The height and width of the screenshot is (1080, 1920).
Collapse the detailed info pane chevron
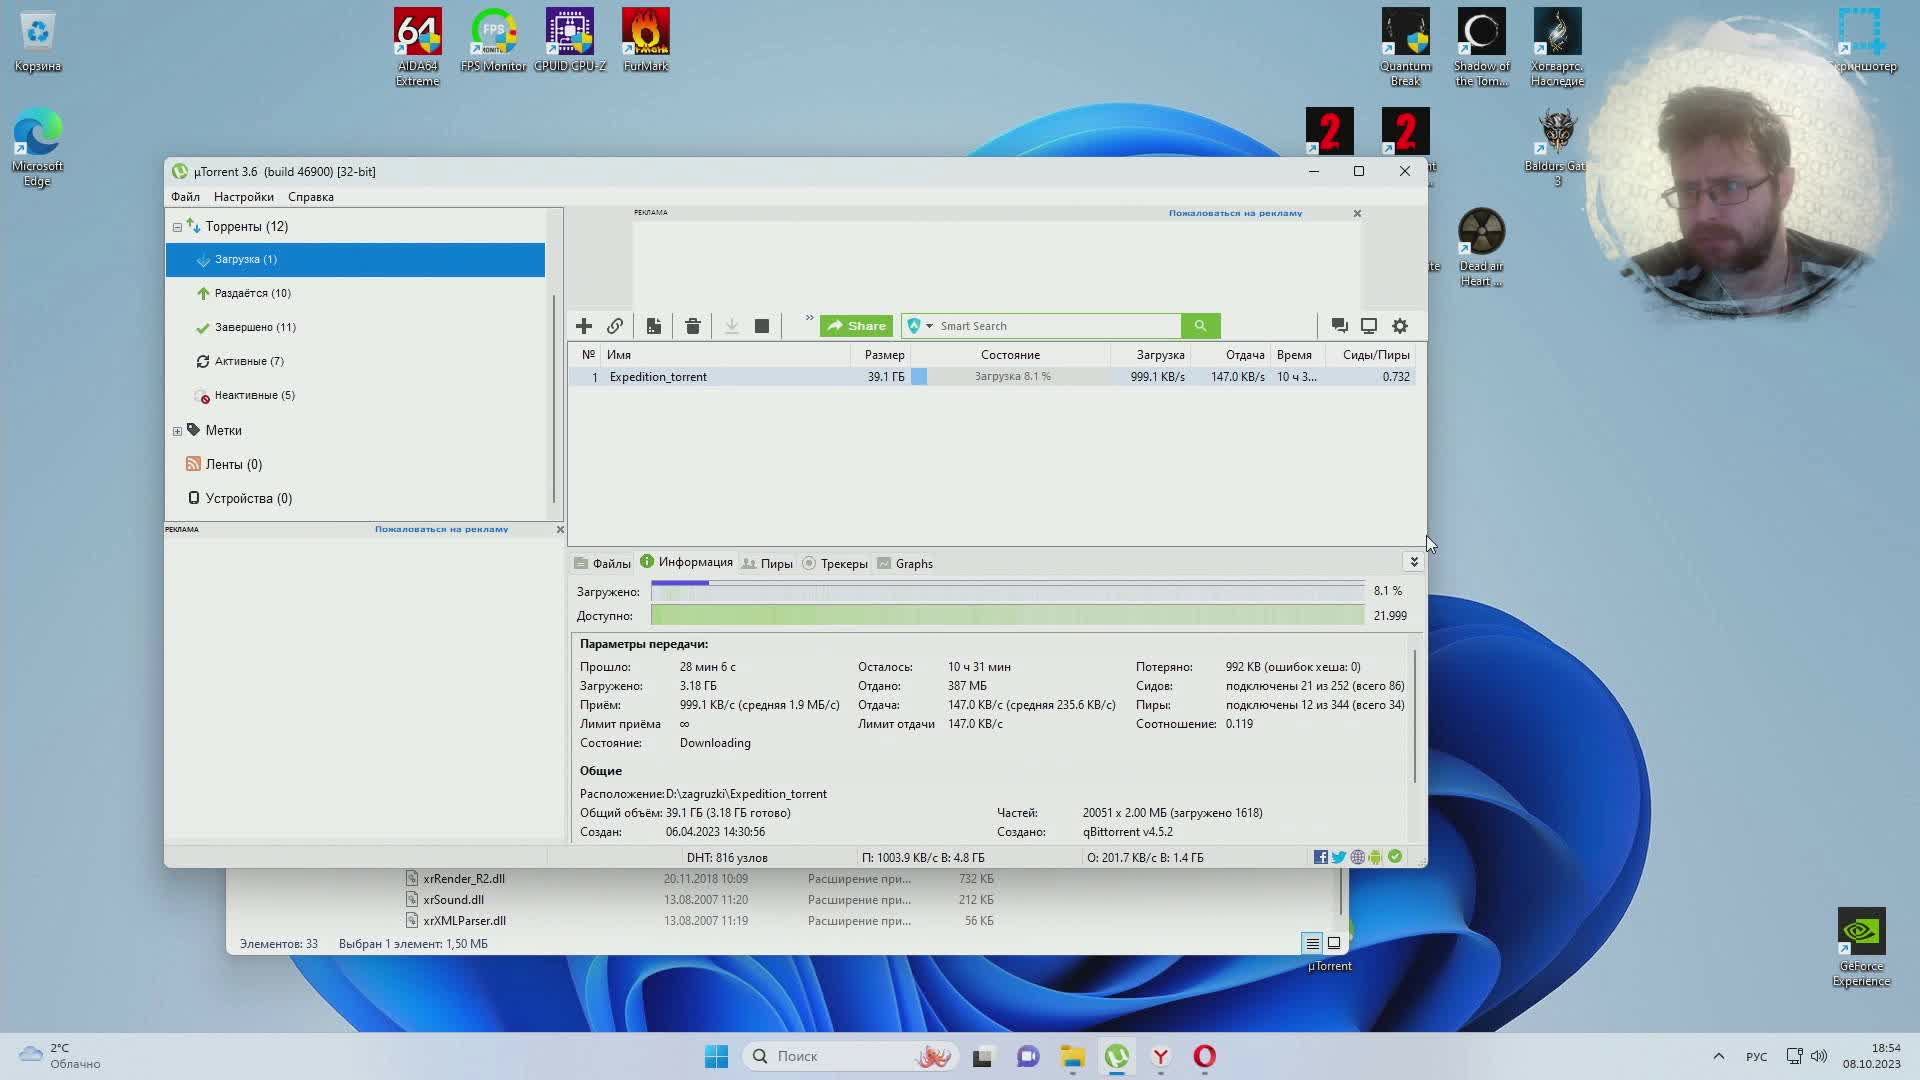click(1414, 562)
